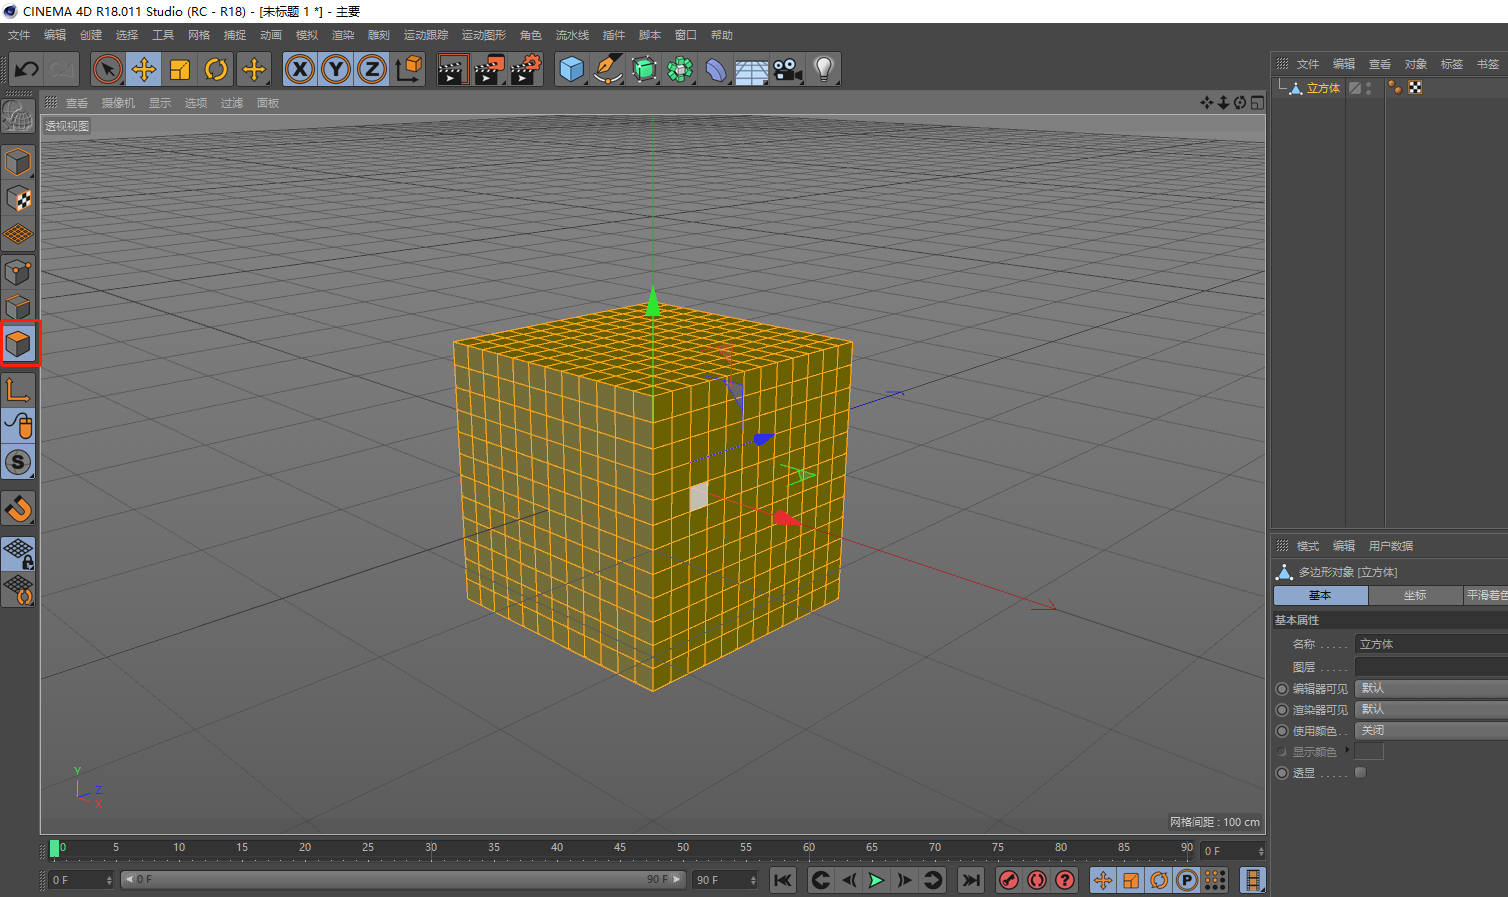Add a Camera object
The image size is (1508, 897).
click(788, 69)
